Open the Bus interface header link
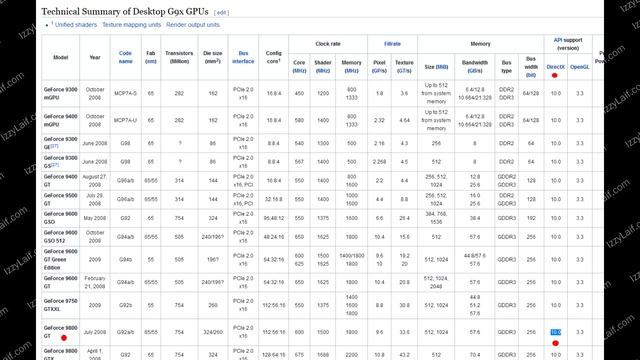 [243, 57]
